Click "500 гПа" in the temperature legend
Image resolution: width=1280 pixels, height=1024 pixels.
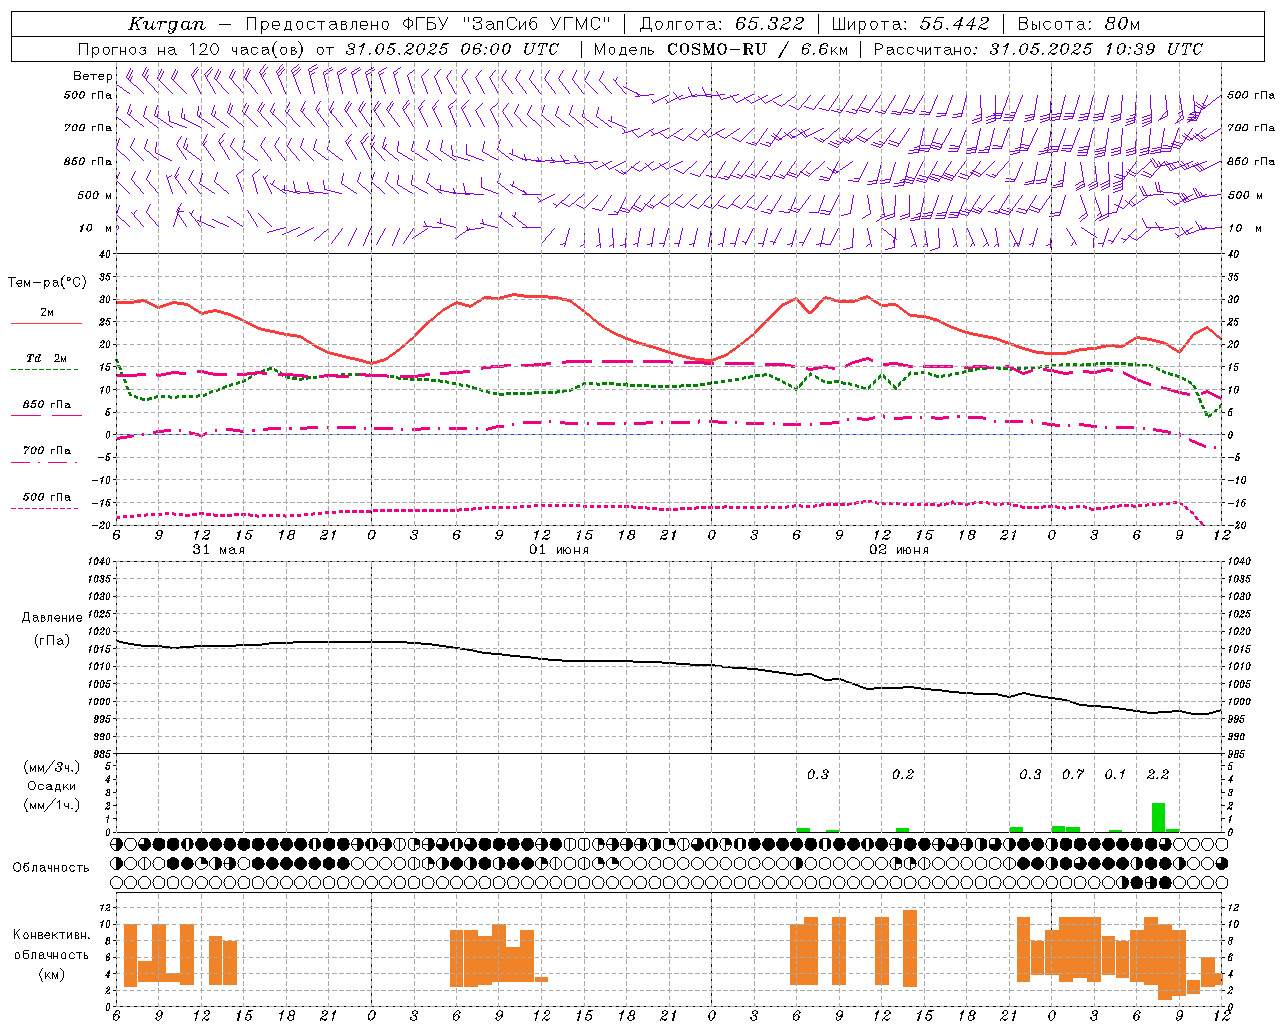[47, 497]
